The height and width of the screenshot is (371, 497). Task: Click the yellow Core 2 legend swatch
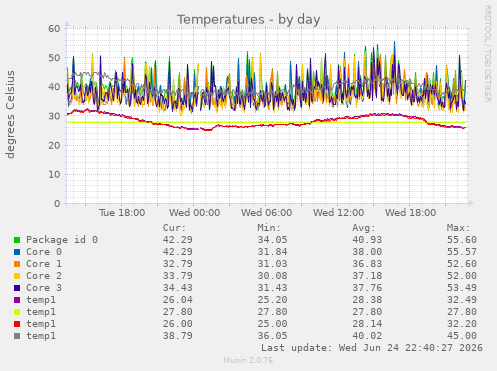[17, 276]
